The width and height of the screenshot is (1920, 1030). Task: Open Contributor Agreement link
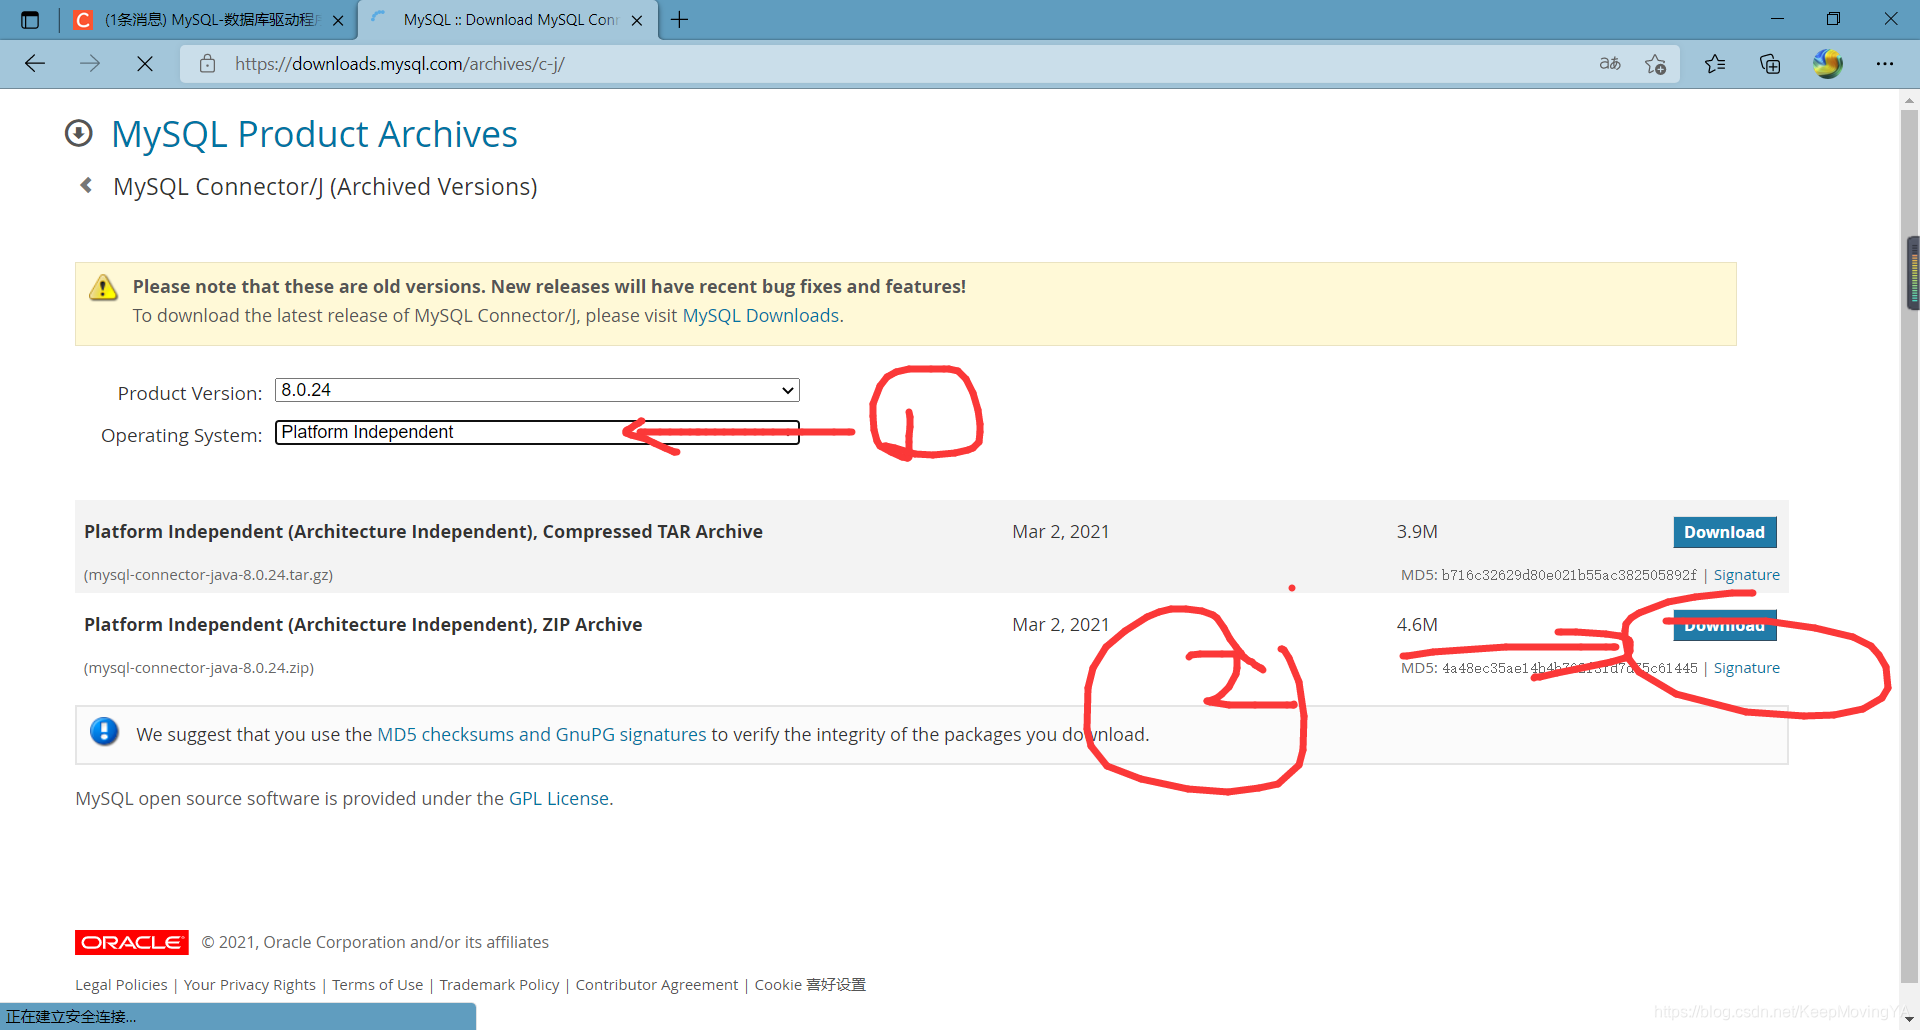point(657,985)
